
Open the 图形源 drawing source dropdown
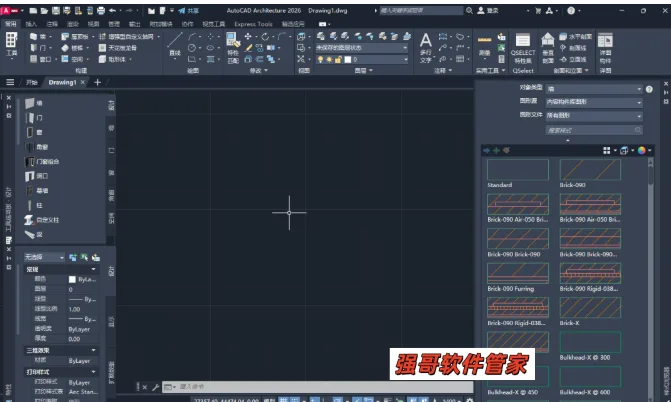(594, 102)
